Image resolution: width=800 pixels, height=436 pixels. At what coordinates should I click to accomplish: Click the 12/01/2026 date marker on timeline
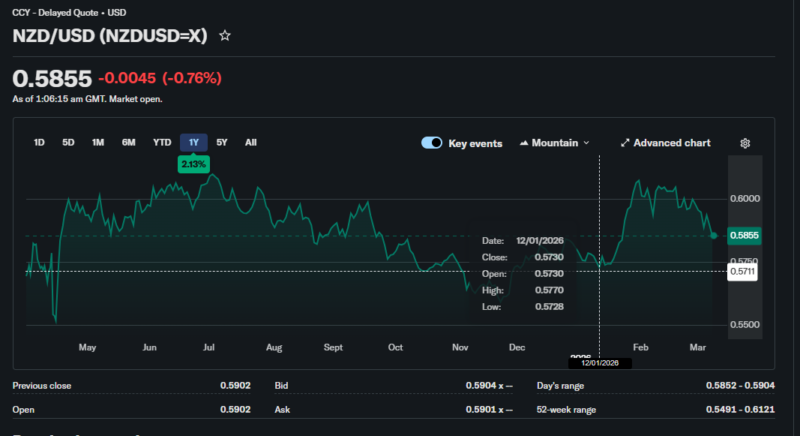[x=599, y=362]
